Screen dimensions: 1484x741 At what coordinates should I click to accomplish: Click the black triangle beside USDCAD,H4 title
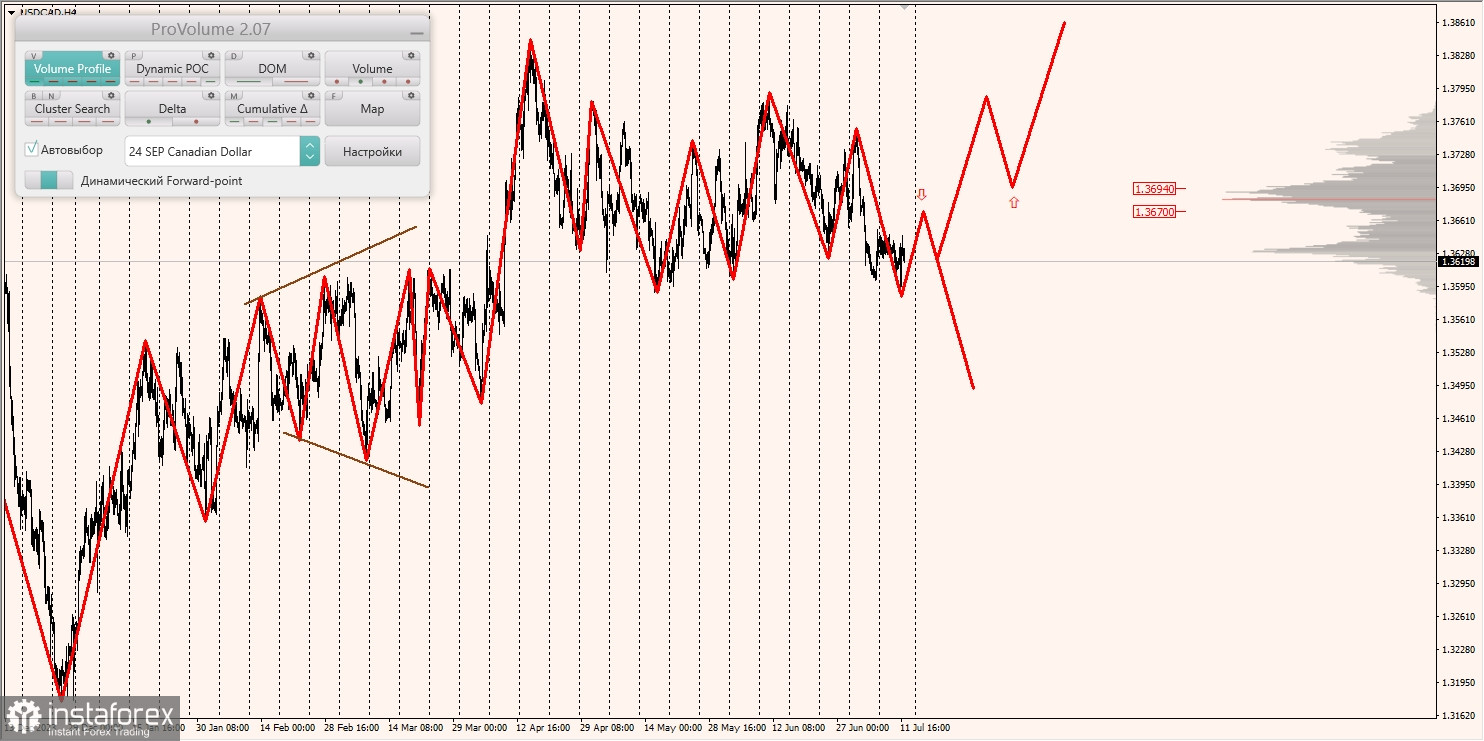(x=11, y=12)
